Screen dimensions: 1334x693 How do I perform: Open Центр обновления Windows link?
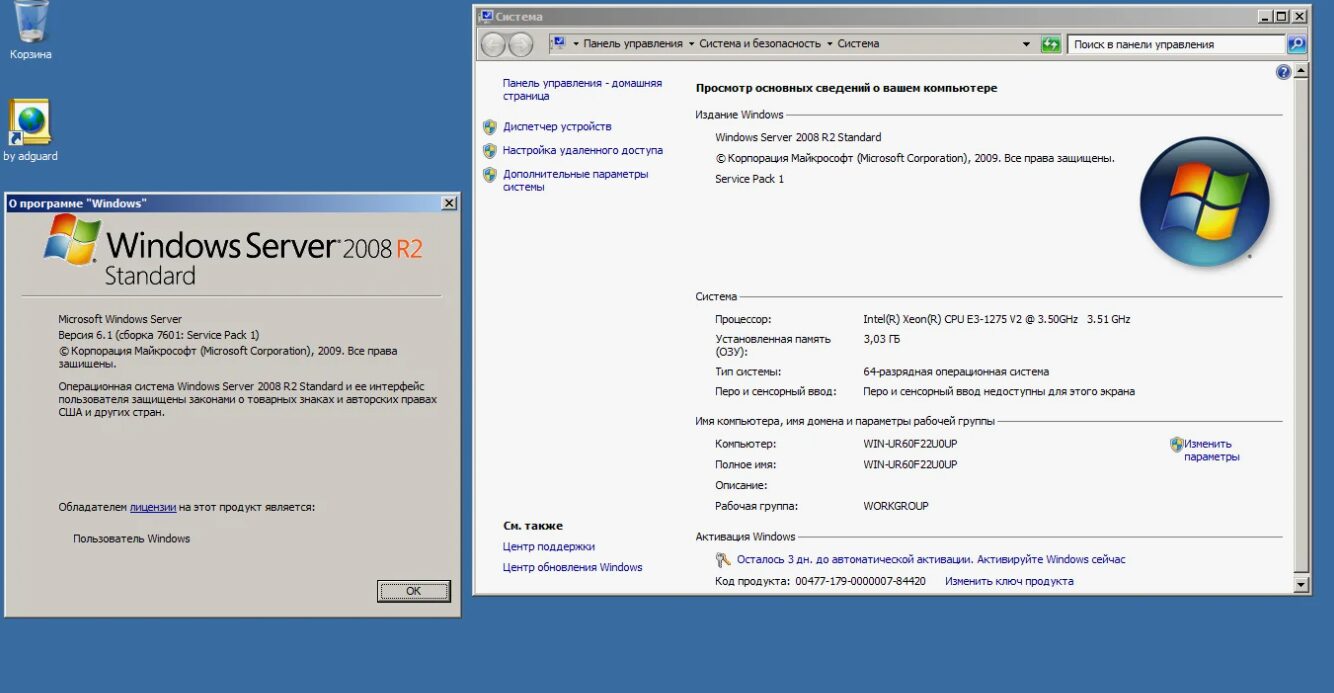point(573,568)
